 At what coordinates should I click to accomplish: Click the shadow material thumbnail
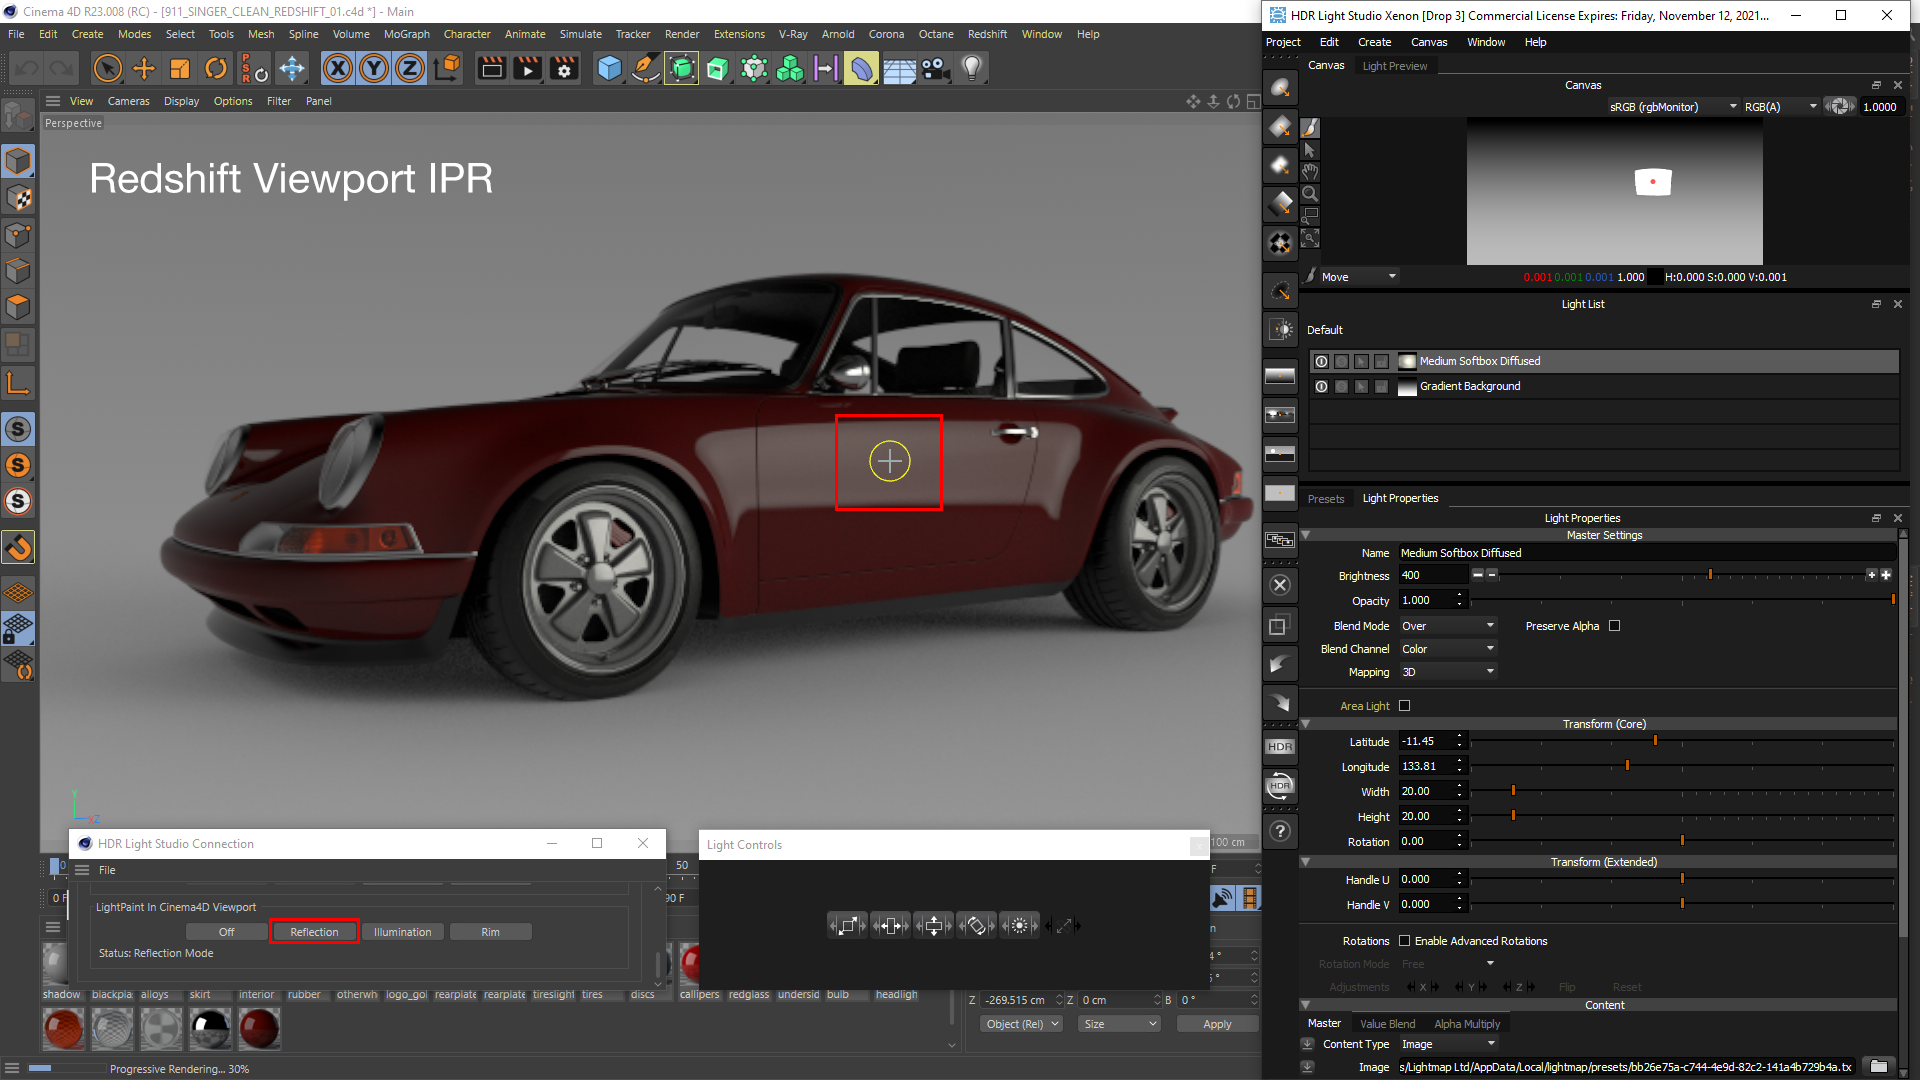(57, 963)
